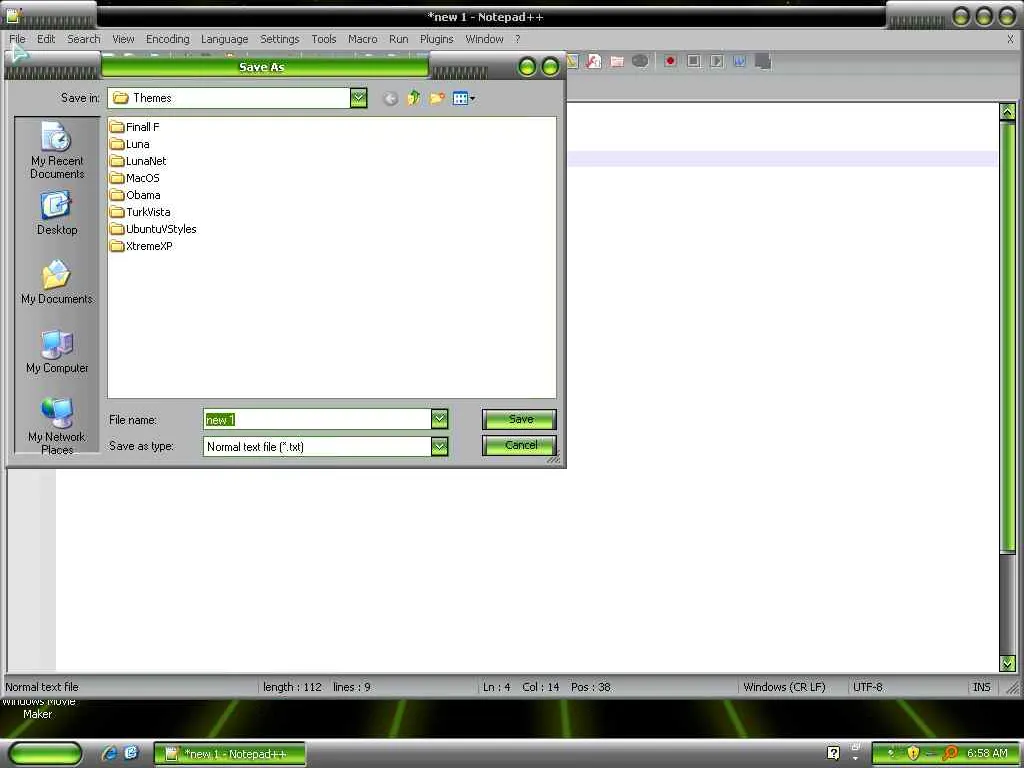Open the Macro menu
Screen dimensions: 1024x768
[x=362, y=39]
